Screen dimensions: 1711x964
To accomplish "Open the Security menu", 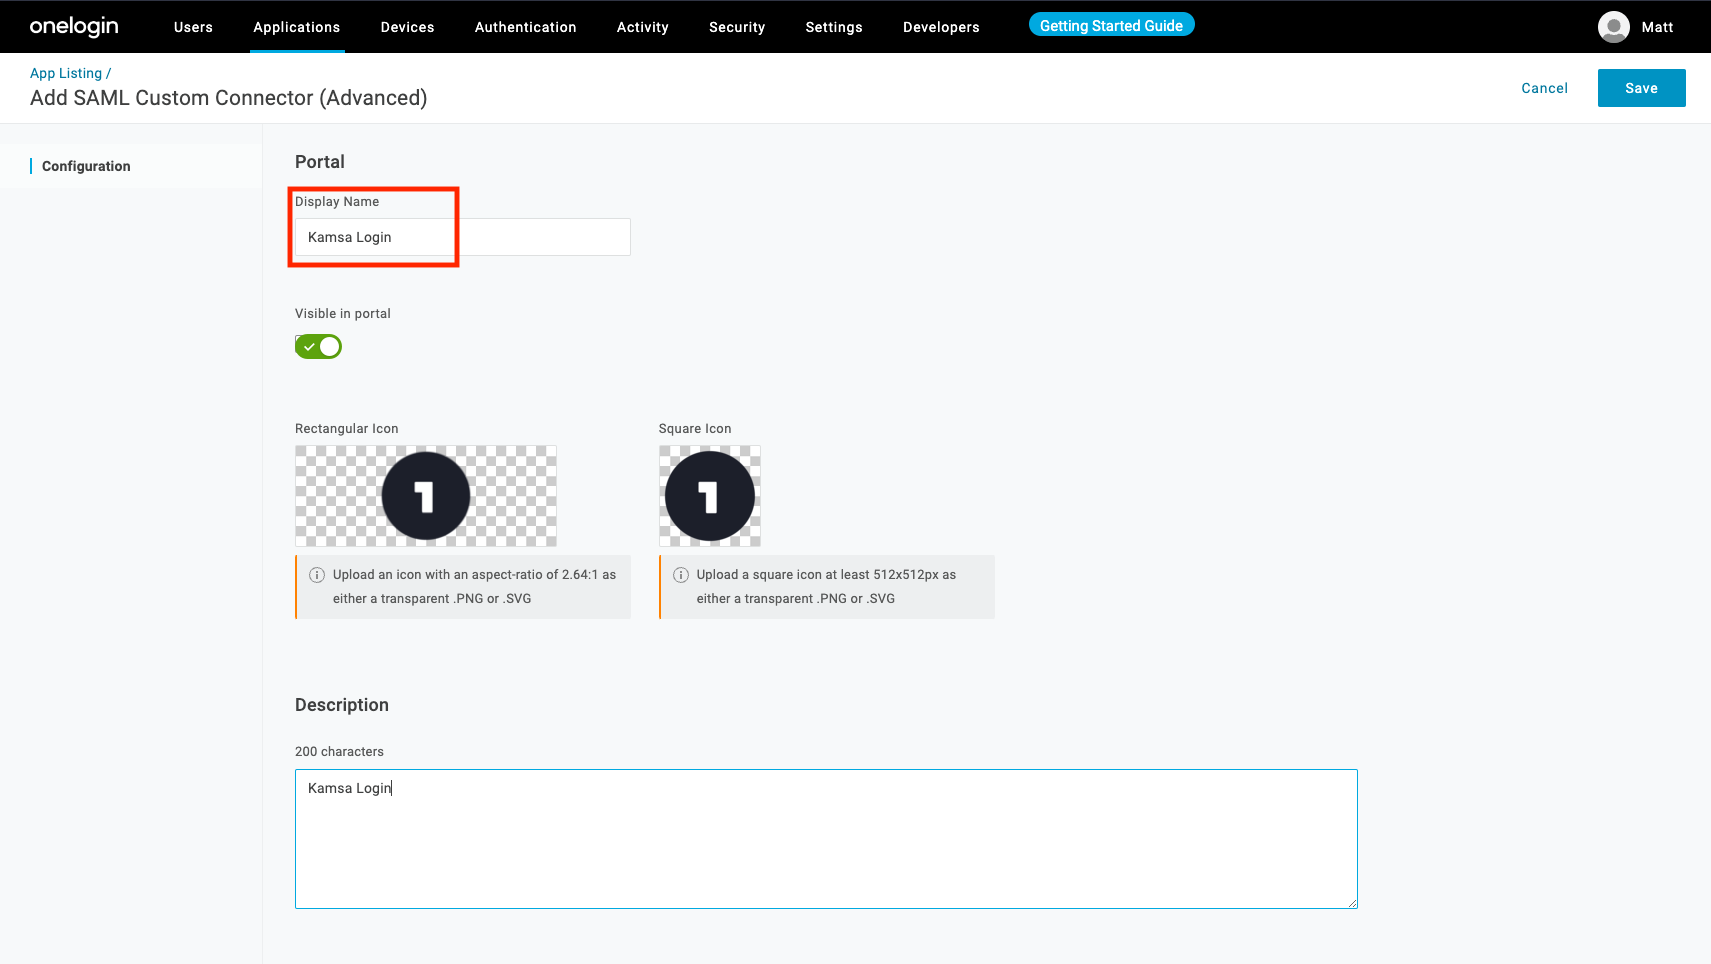I will pos(737,27).
